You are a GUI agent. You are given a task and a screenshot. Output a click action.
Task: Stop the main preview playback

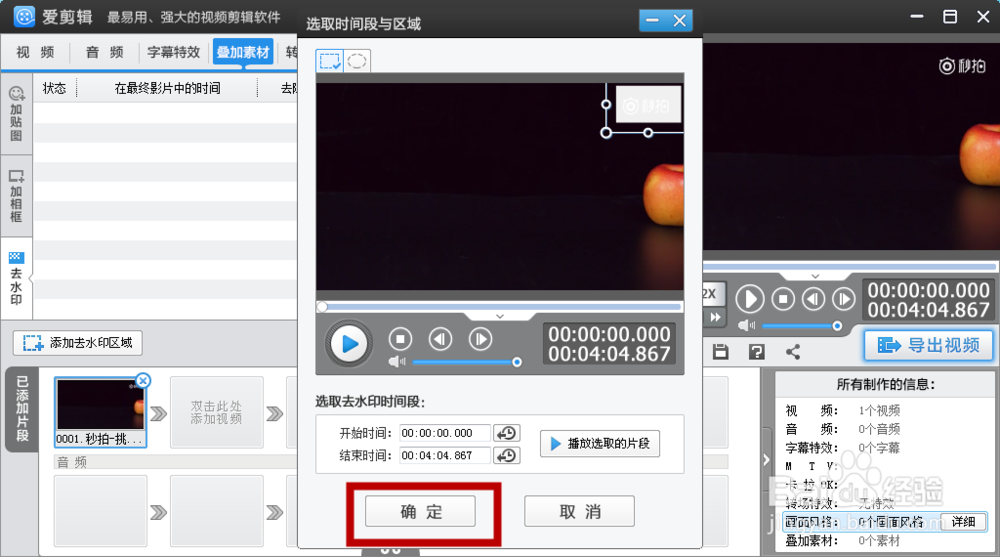coord(783,299)
